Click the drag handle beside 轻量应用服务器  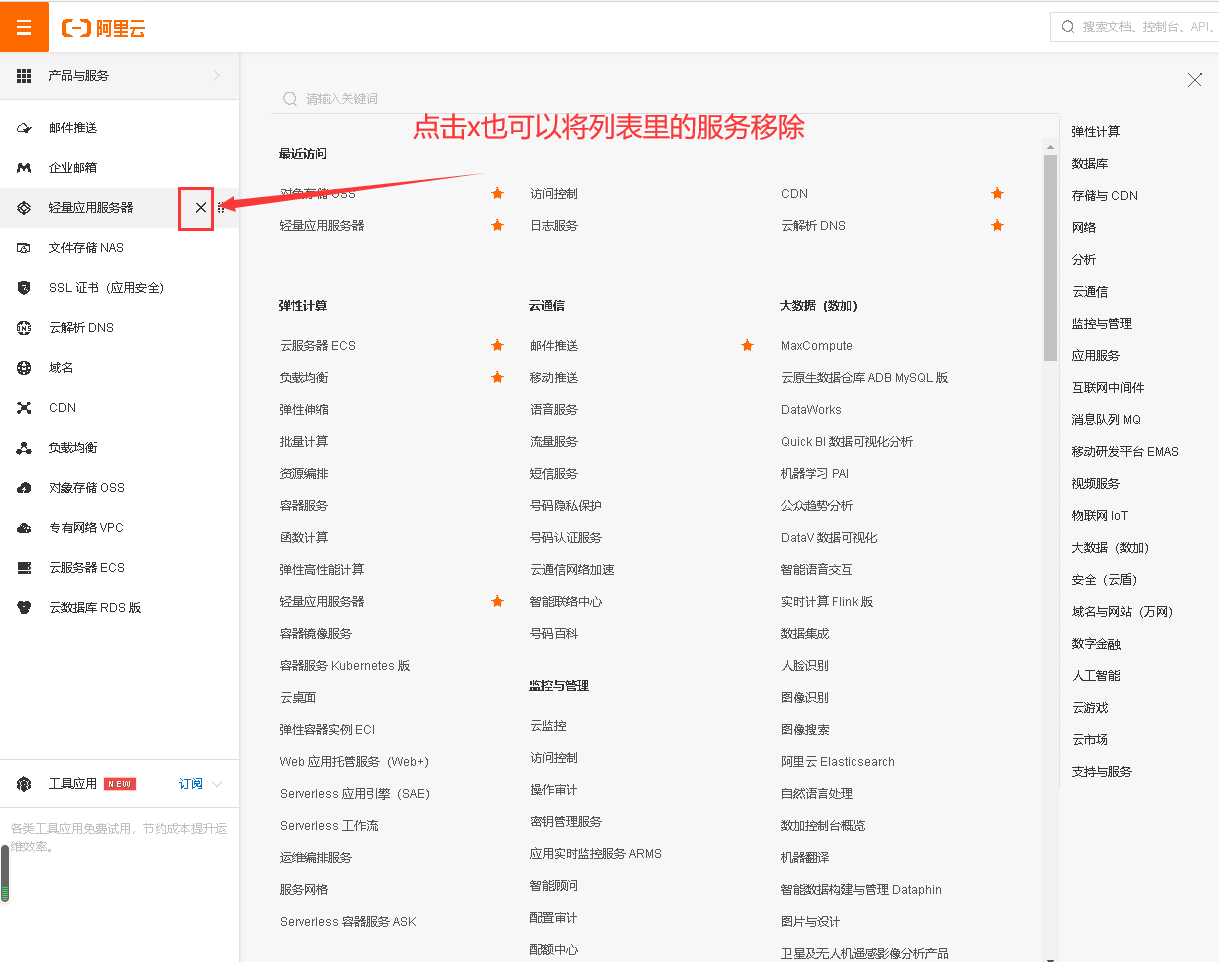tap(221, 208)
